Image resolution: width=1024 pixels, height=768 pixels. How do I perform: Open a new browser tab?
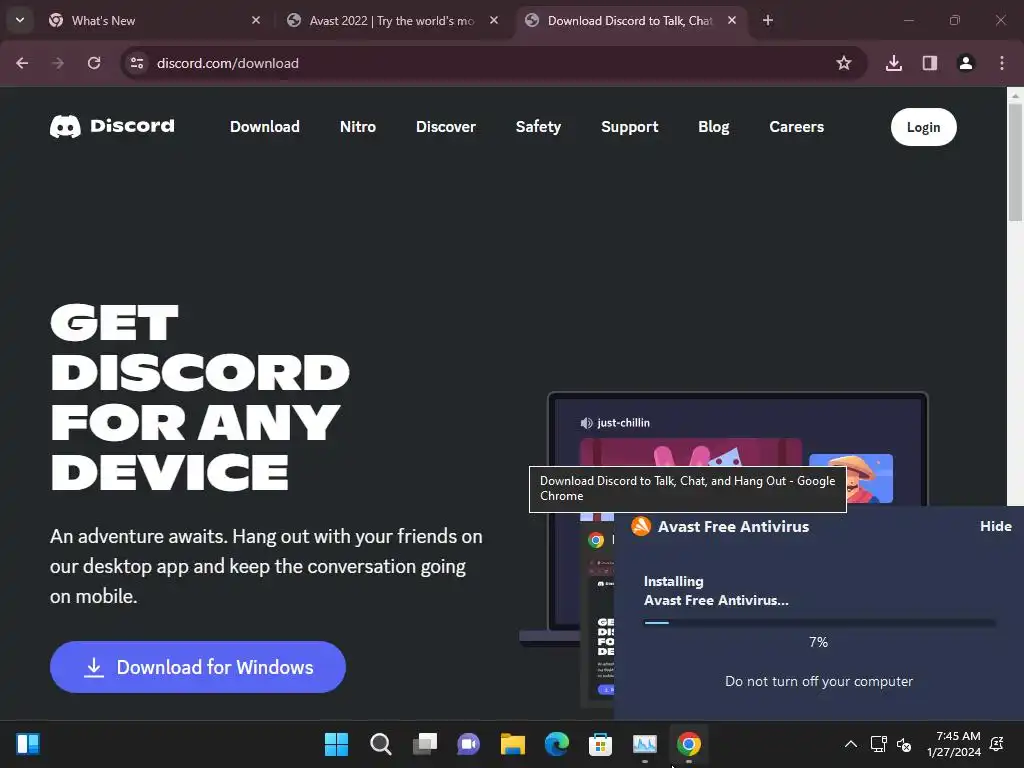pos(768,20)
